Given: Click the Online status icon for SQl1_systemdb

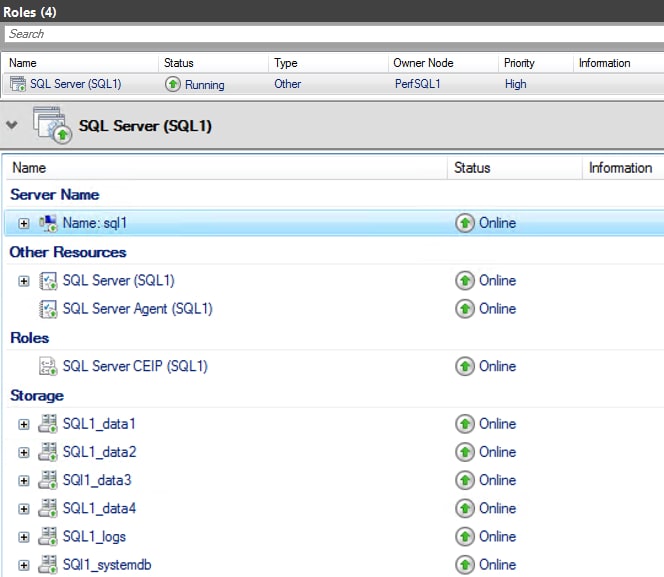Looking at the screenshot, I should 465,564.
